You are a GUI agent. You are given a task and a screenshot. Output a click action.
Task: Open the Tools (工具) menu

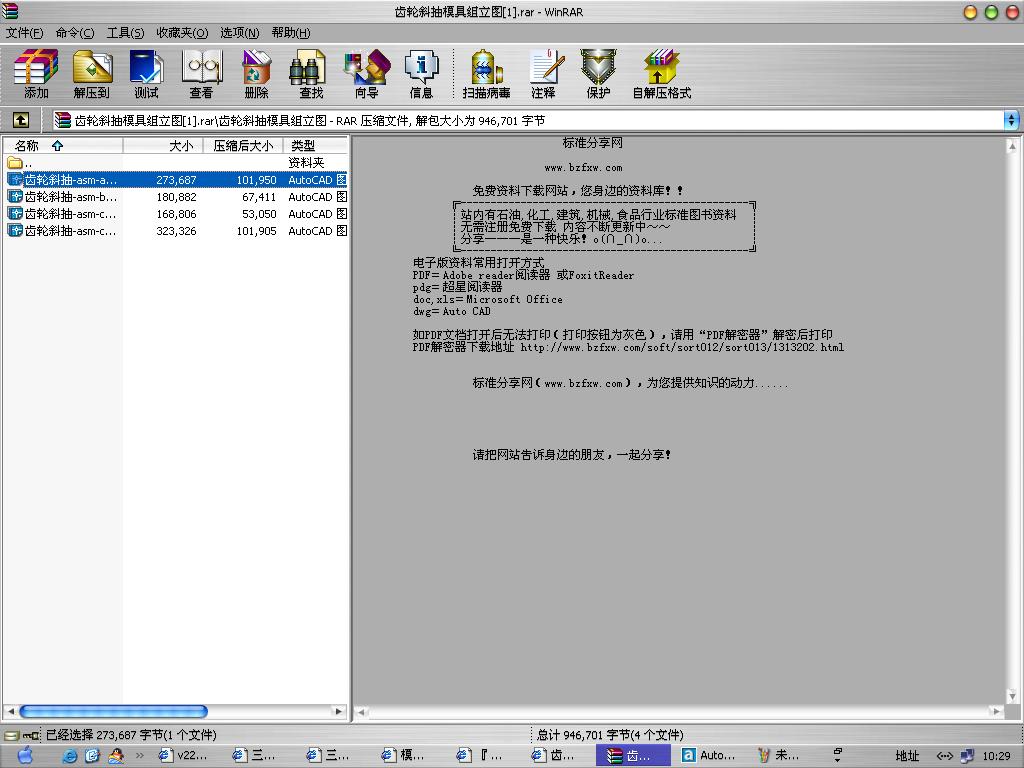click(x=125, y=33)
